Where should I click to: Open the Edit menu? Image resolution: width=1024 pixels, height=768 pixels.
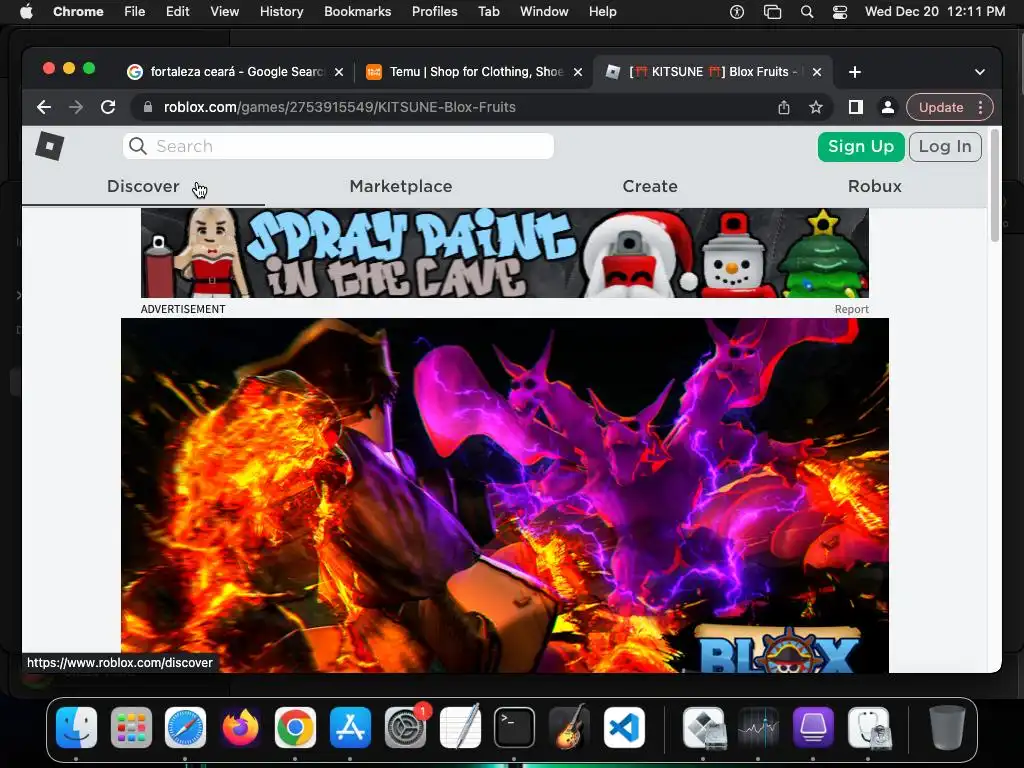(x=178, y=11)
